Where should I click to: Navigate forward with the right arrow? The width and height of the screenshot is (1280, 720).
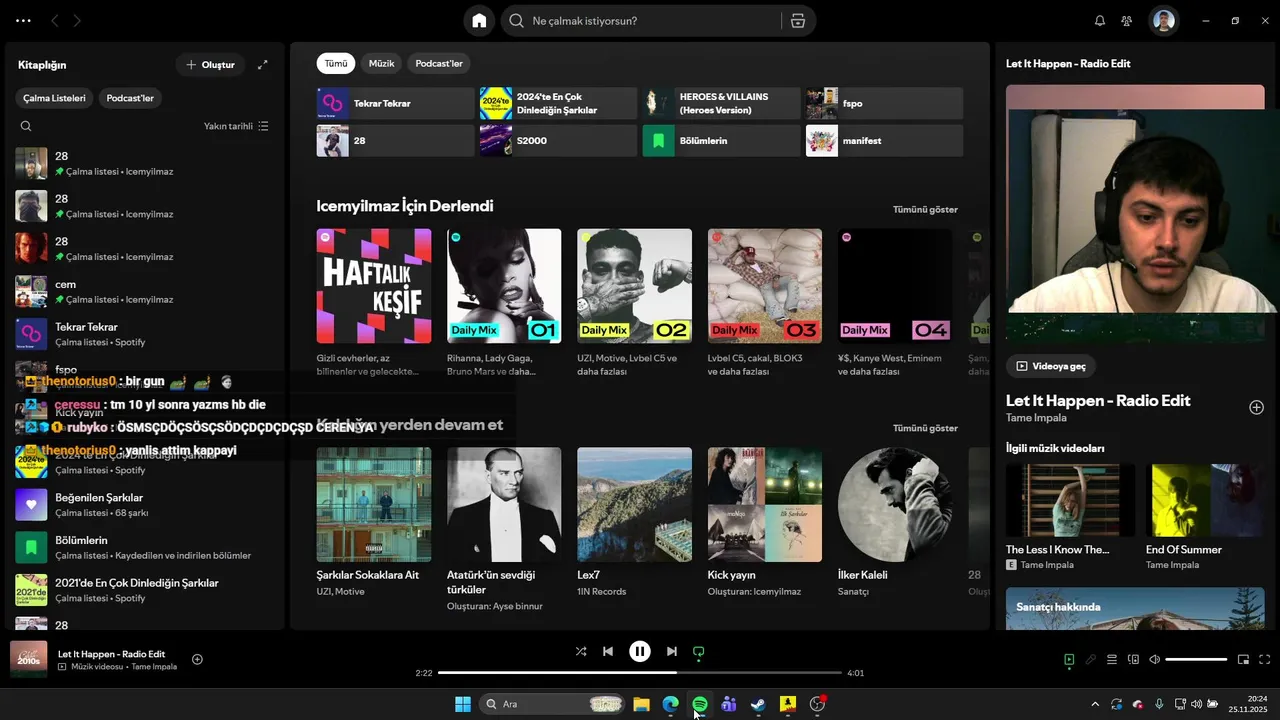pos(77,20)
